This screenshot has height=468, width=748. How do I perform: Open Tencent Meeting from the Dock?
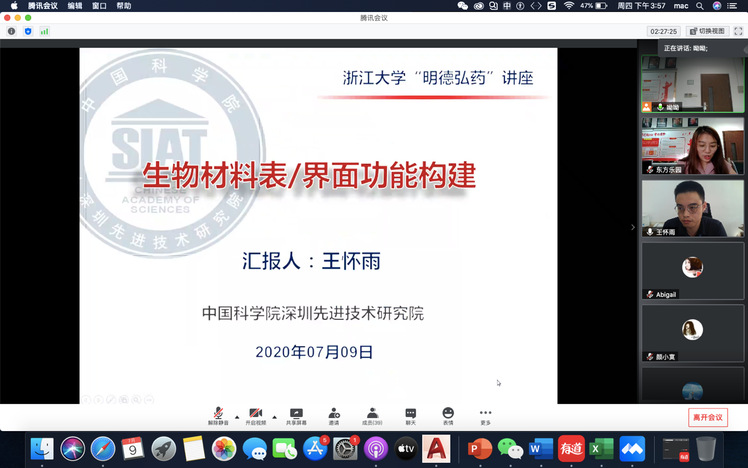[632, 448]
